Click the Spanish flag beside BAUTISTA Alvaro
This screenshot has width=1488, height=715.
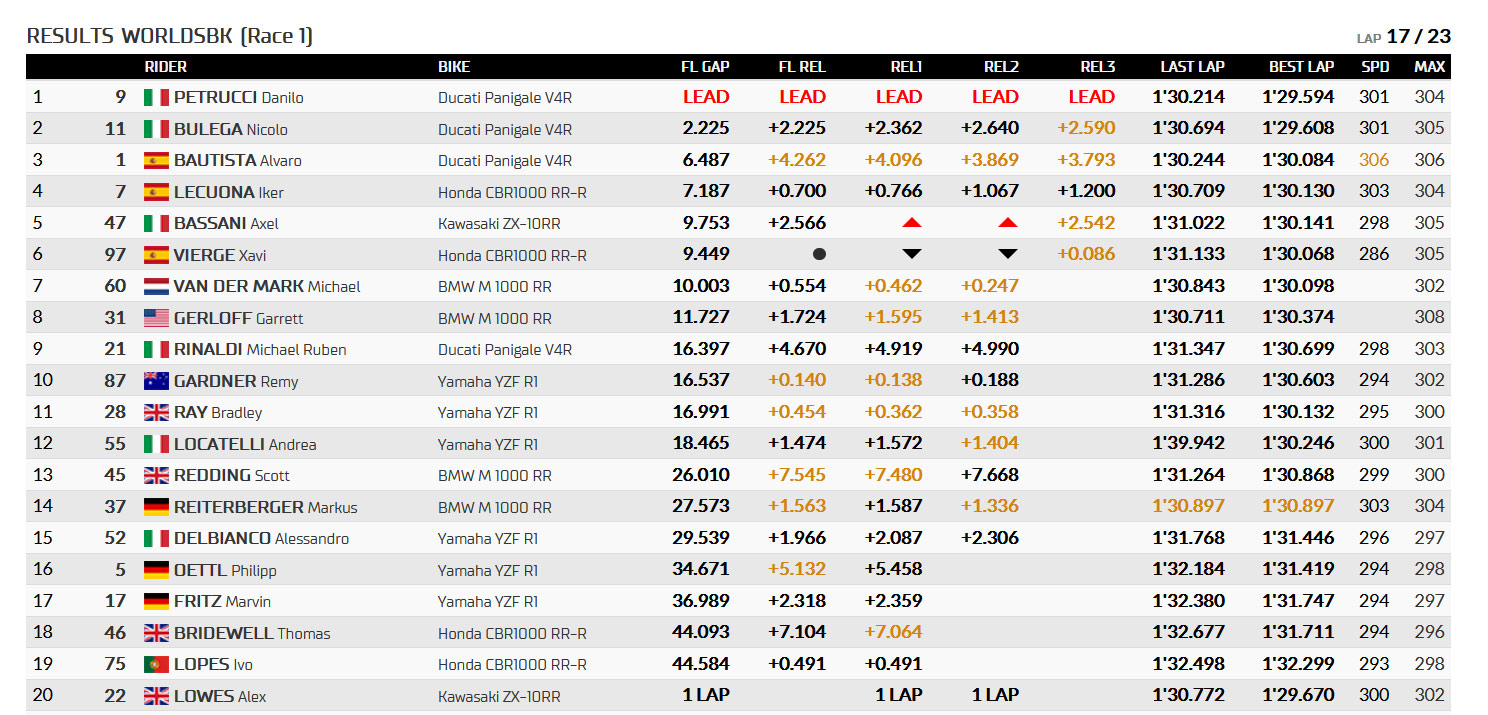tap(156, 160)
